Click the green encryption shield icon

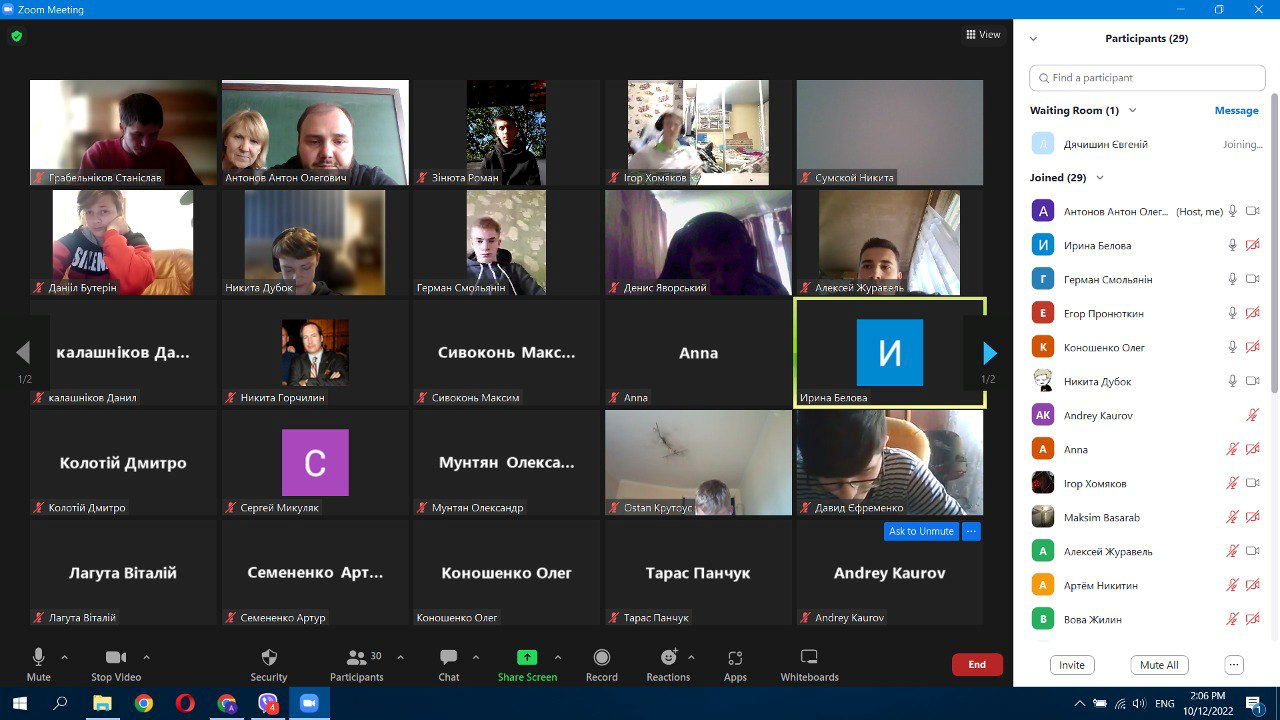16,36
